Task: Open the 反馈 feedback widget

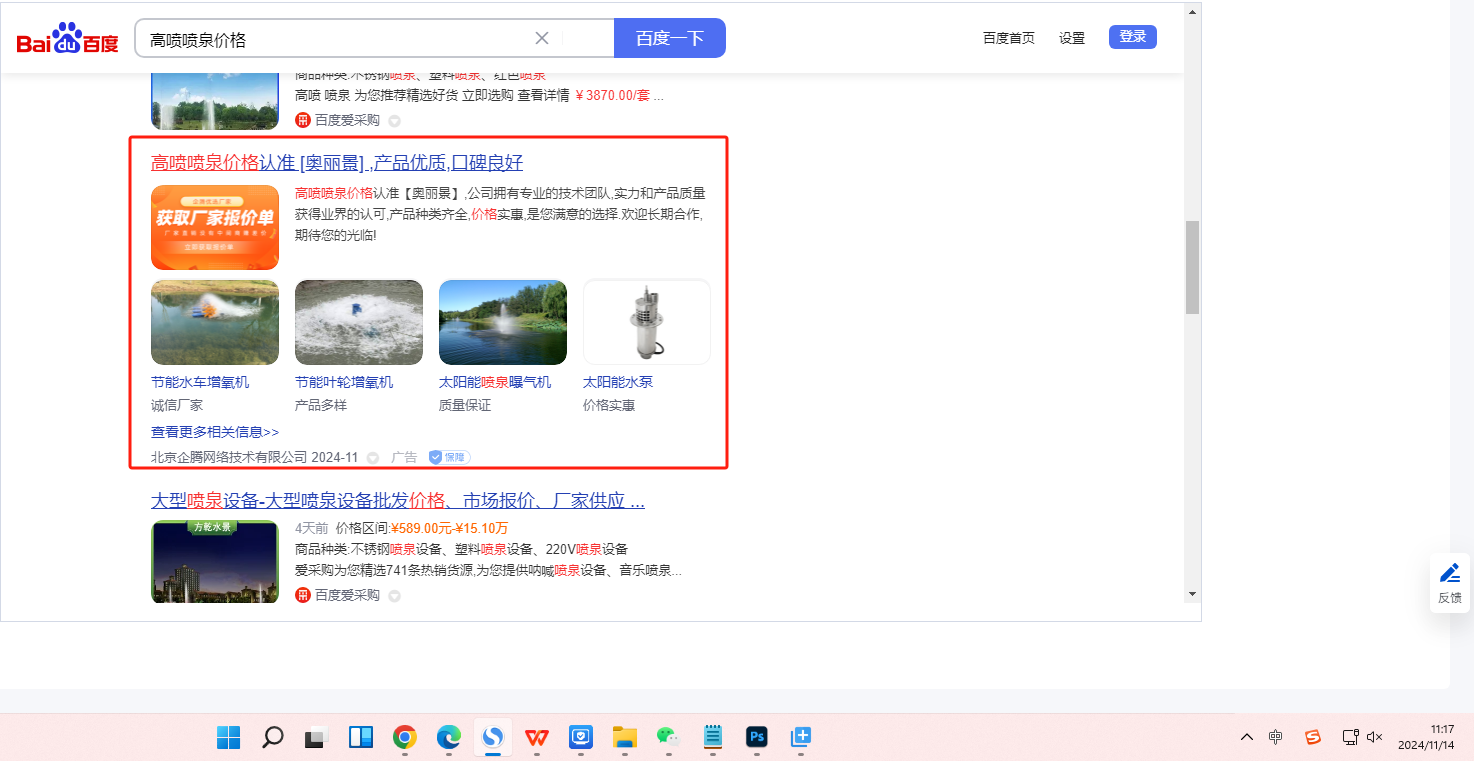Action: [x=1450, y=583]
